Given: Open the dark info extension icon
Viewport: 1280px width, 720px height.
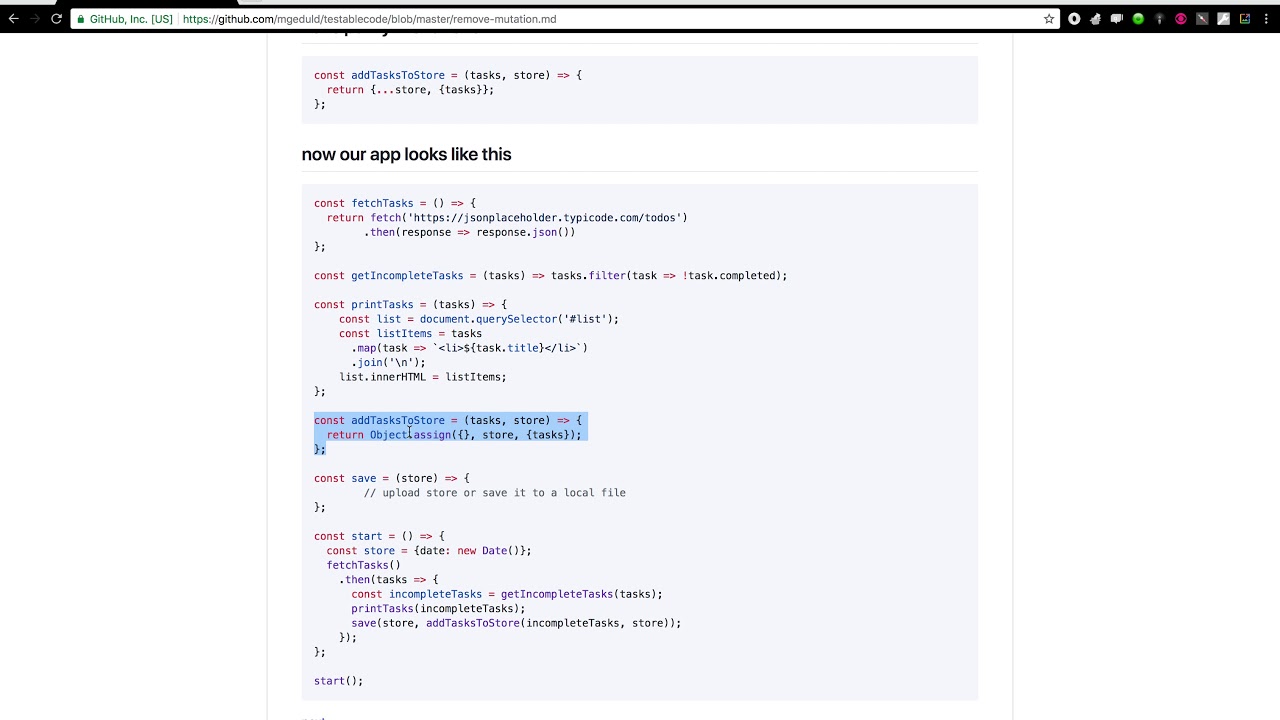Looking at the screenshot, I should tap(1160, 19).
